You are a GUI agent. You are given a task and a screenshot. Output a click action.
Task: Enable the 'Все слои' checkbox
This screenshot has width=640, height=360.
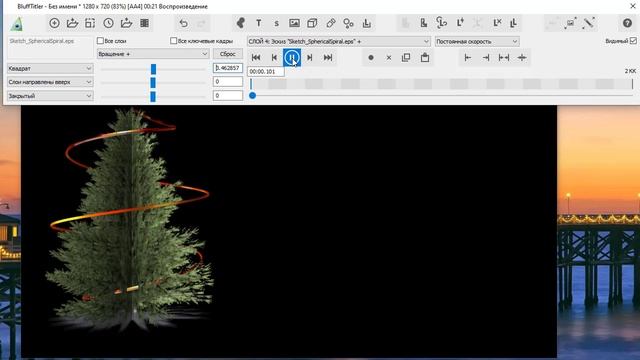point(100,41)
